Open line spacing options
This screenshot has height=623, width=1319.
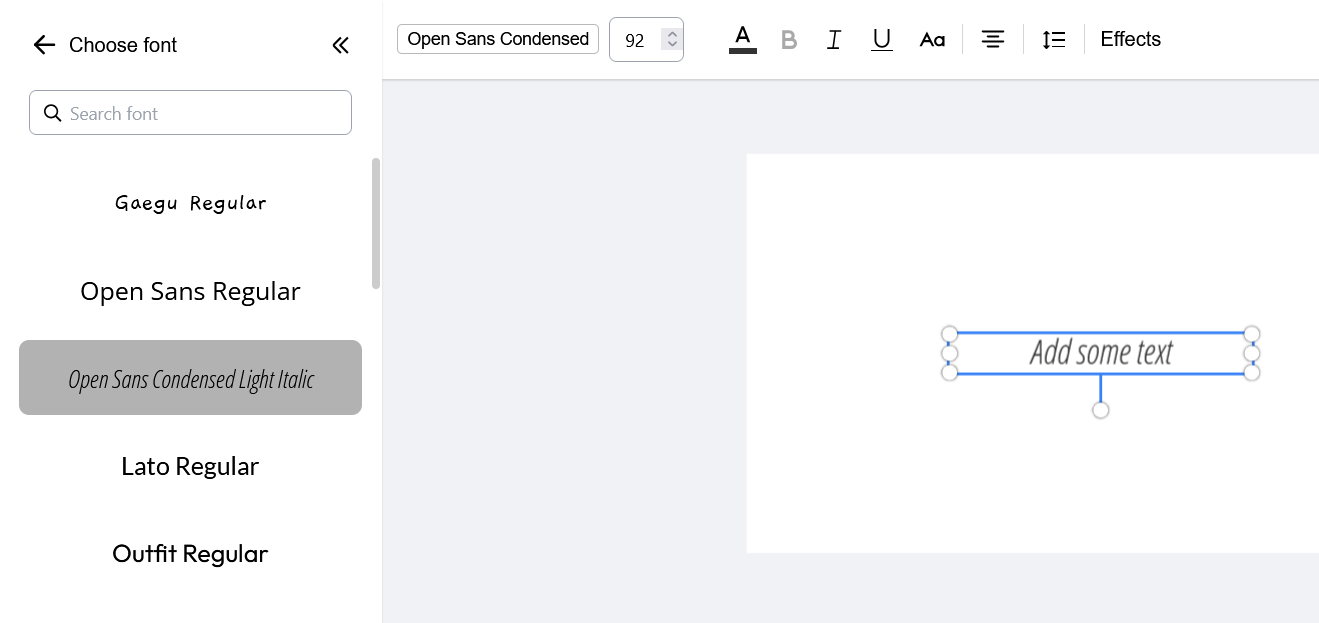point(1053,40)
